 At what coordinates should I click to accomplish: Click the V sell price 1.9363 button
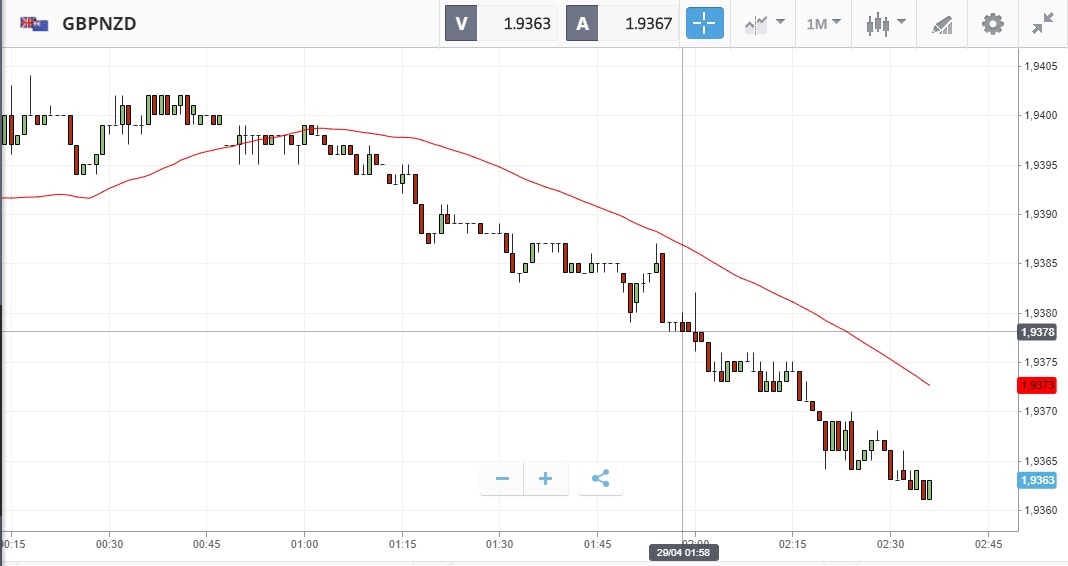502,23
